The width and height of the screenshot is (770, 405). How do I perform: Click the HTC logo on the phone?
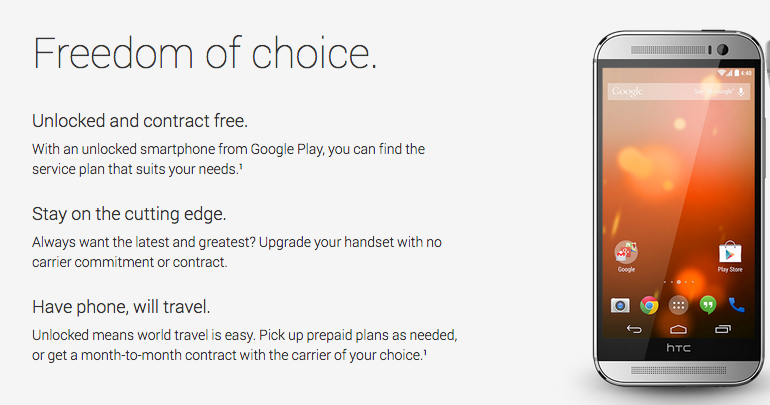[x=678, y=348]
